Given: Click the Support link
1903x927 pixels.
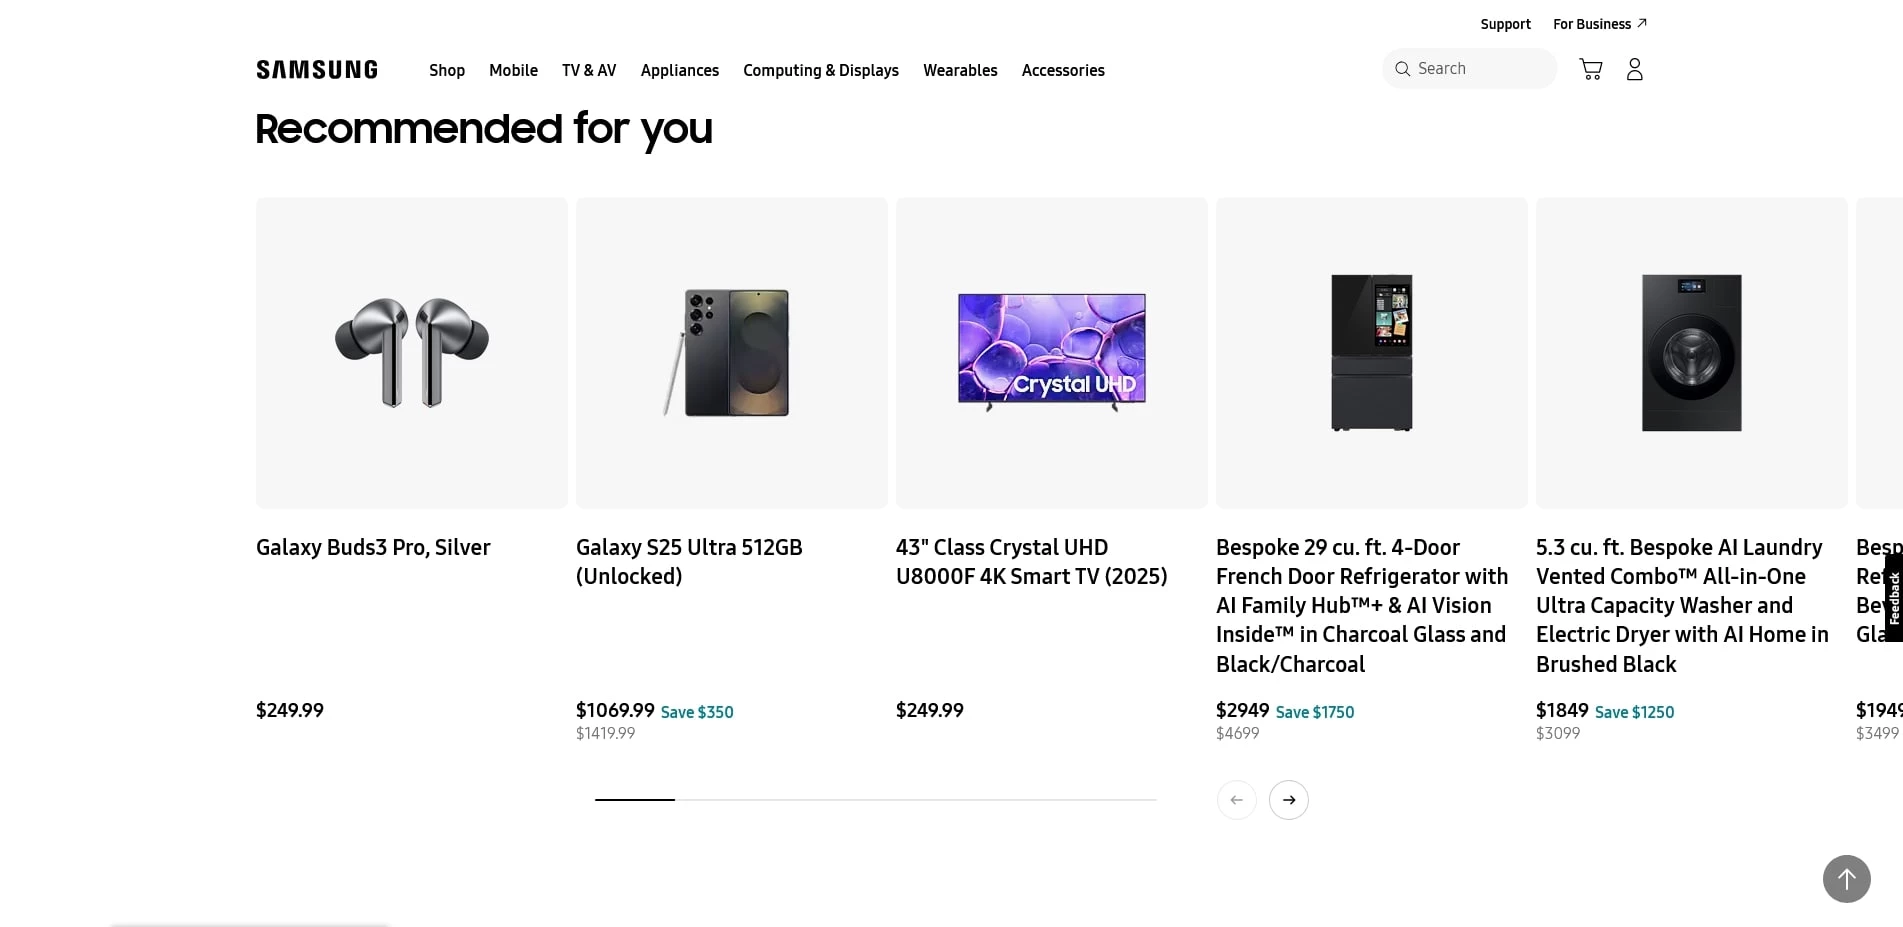Looking at the screenshot, I should (x=1505, y=24).
